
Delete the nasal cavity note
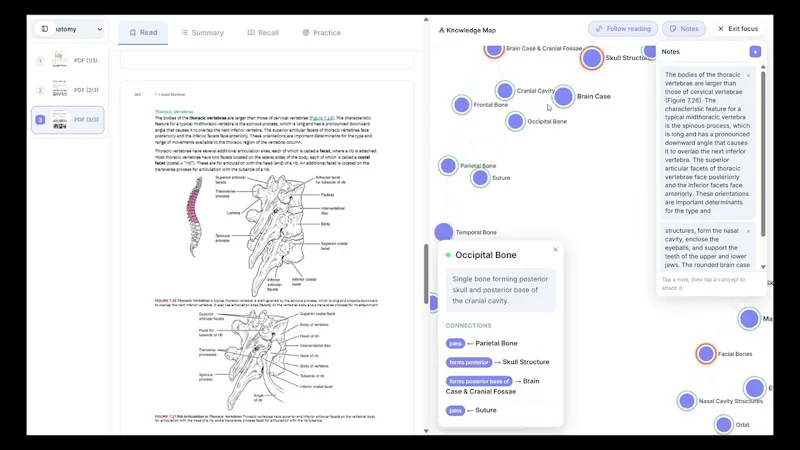748,232
